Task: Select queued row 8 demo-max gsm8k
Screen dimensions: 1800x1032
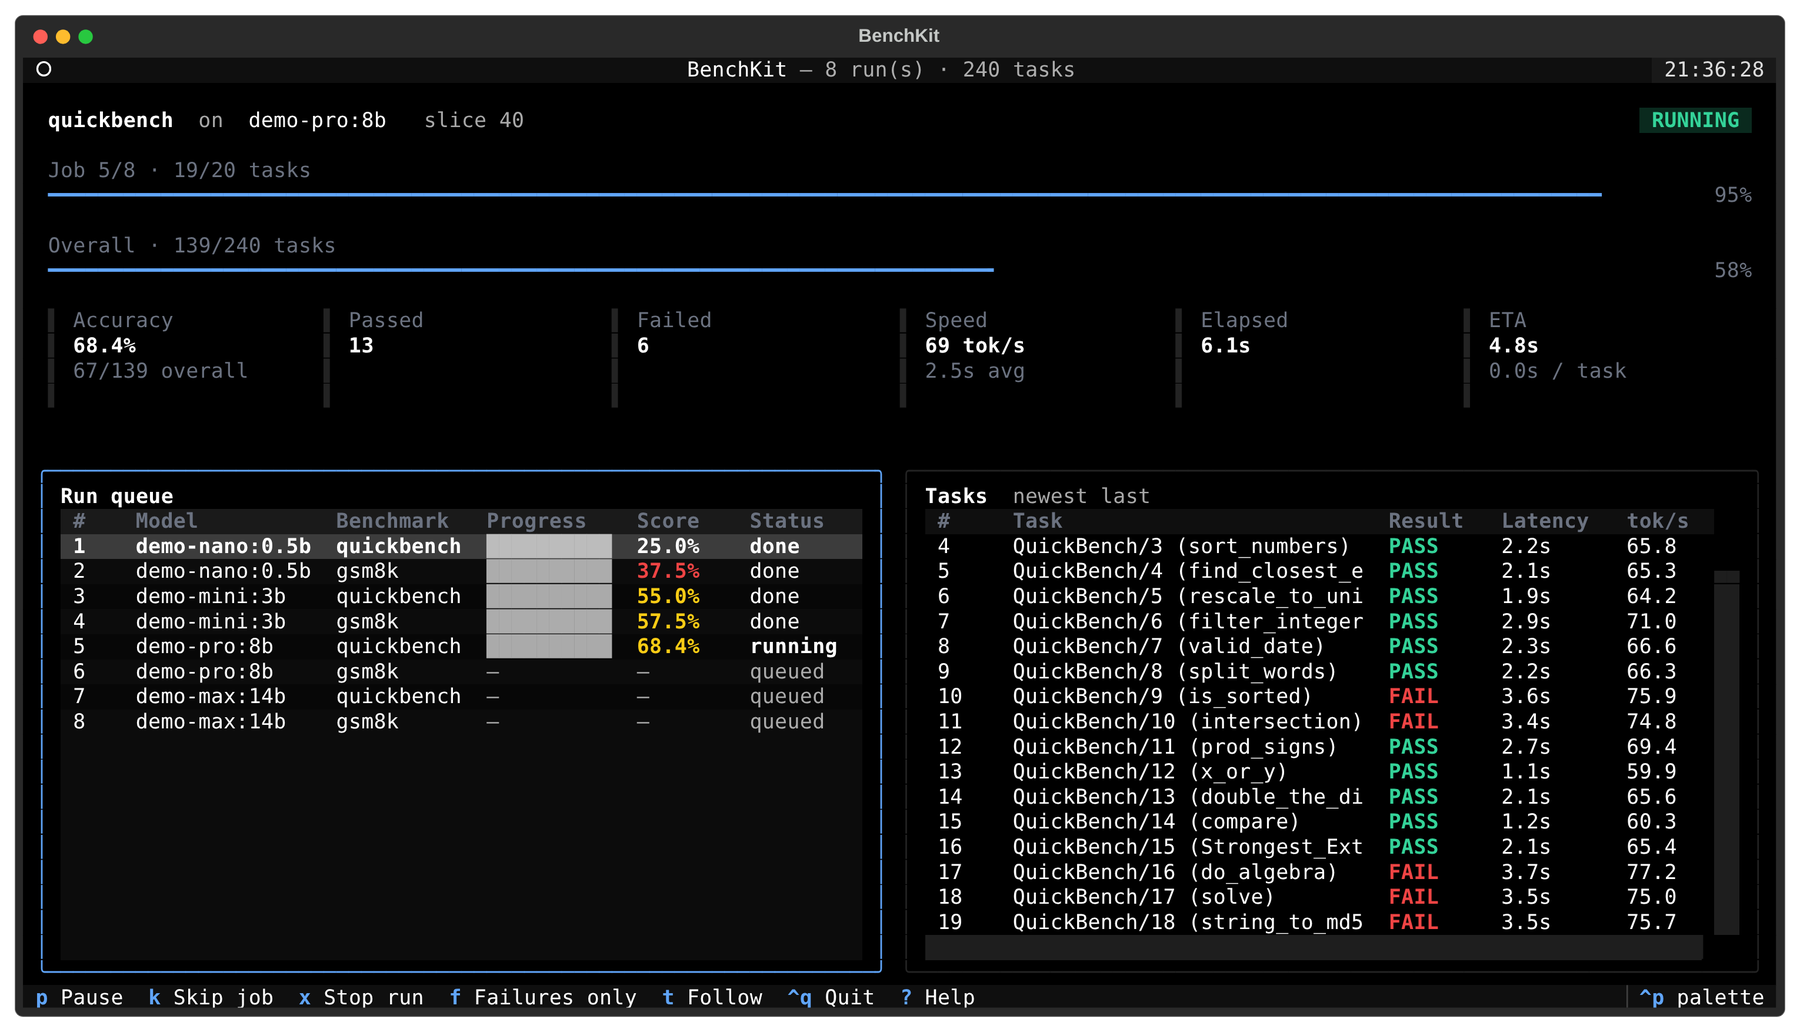Action: click(461, 722)
